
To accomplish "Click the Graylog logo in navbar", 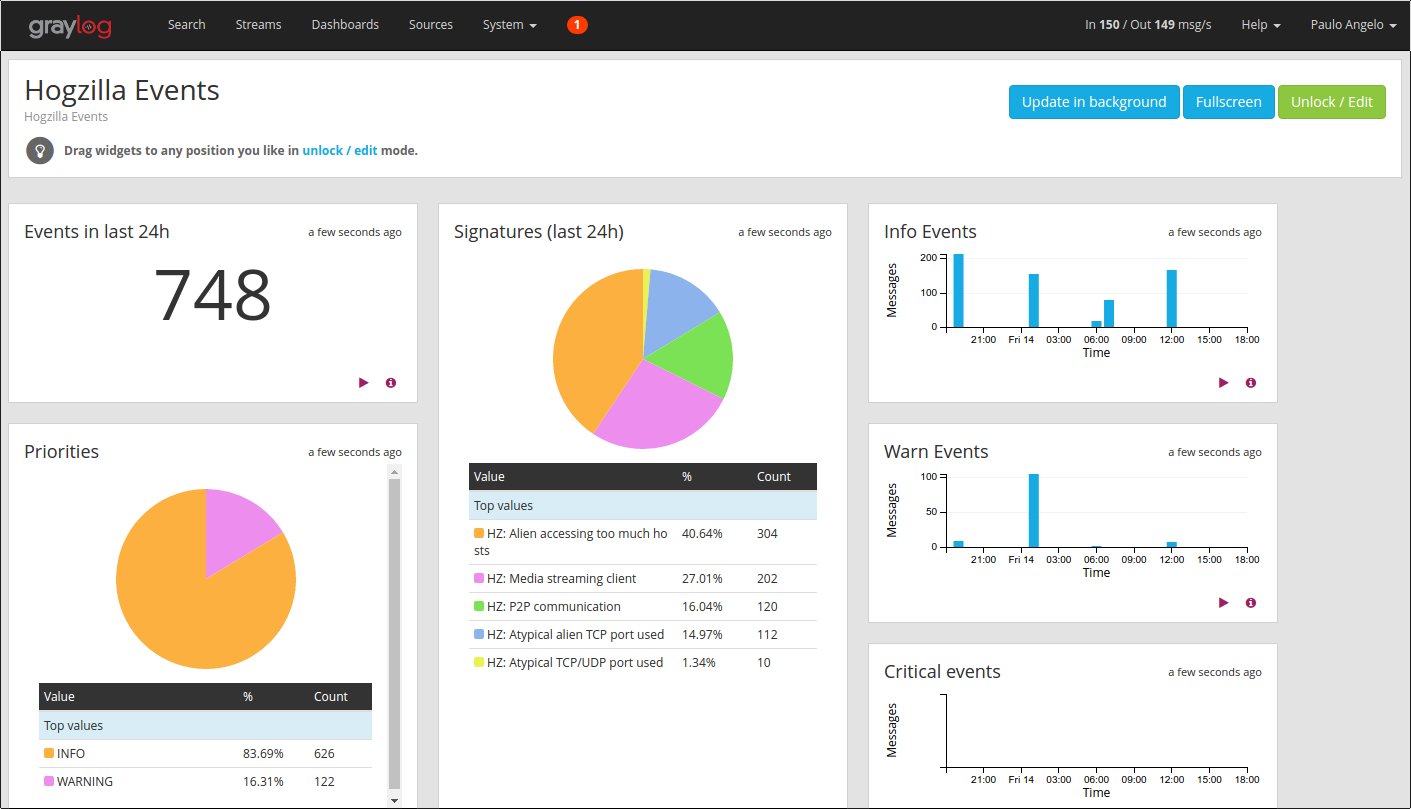I will pos(69,24).
